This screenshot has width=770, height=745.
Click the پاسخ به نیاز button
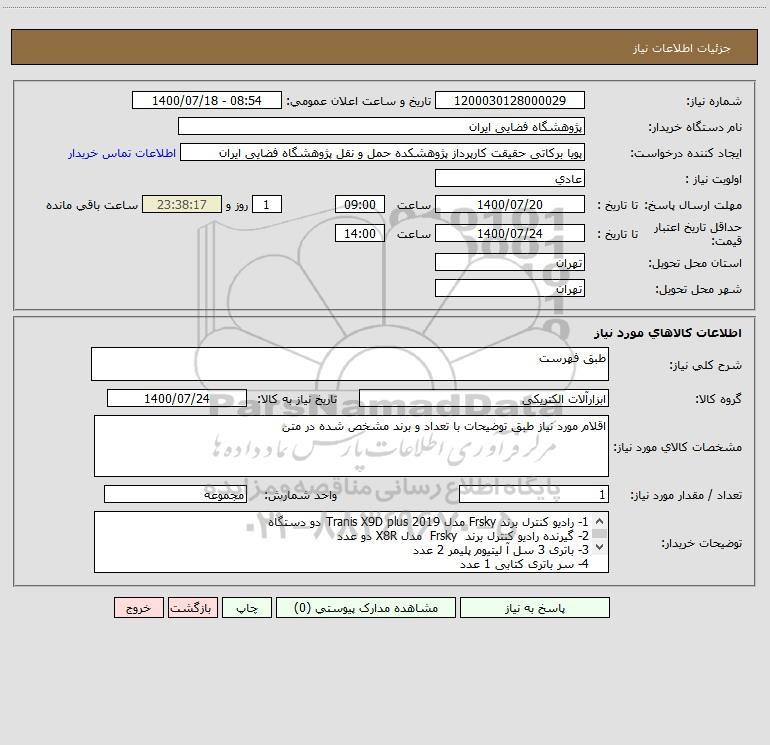click(x=535, y=608)
